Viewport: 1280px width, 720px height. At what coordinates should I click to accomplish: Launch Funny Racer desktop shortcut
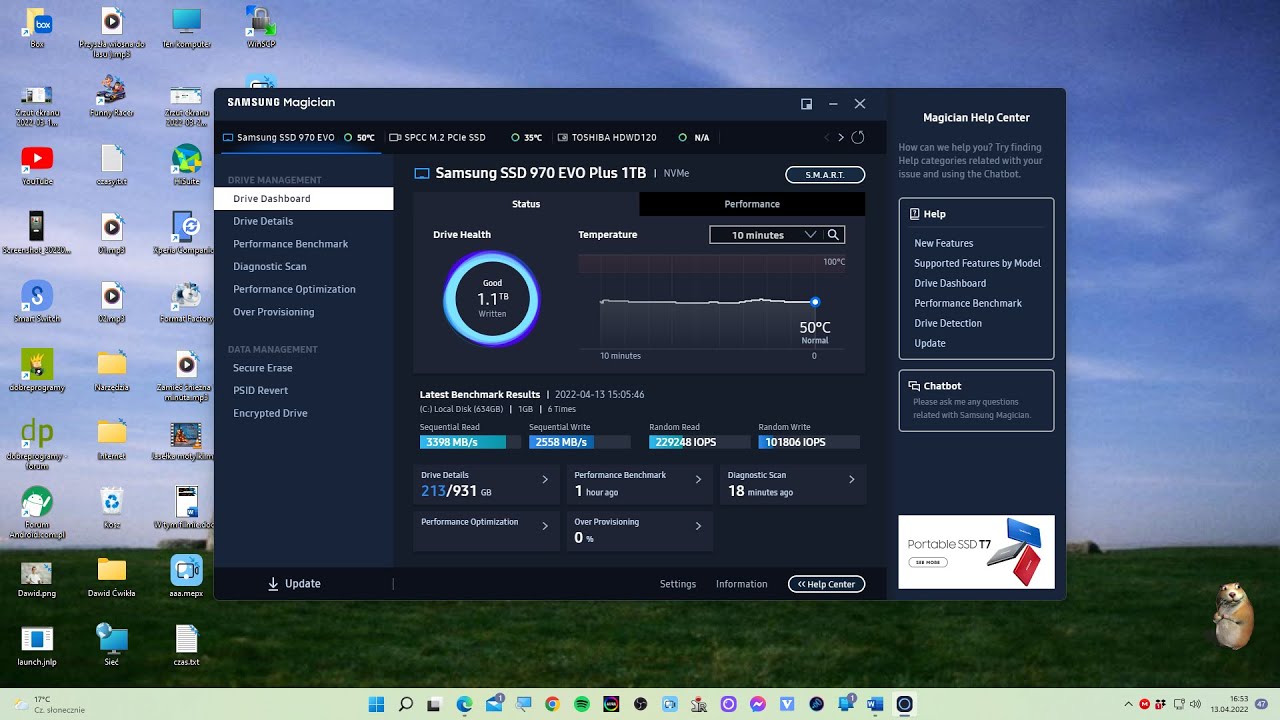point(111,97)
